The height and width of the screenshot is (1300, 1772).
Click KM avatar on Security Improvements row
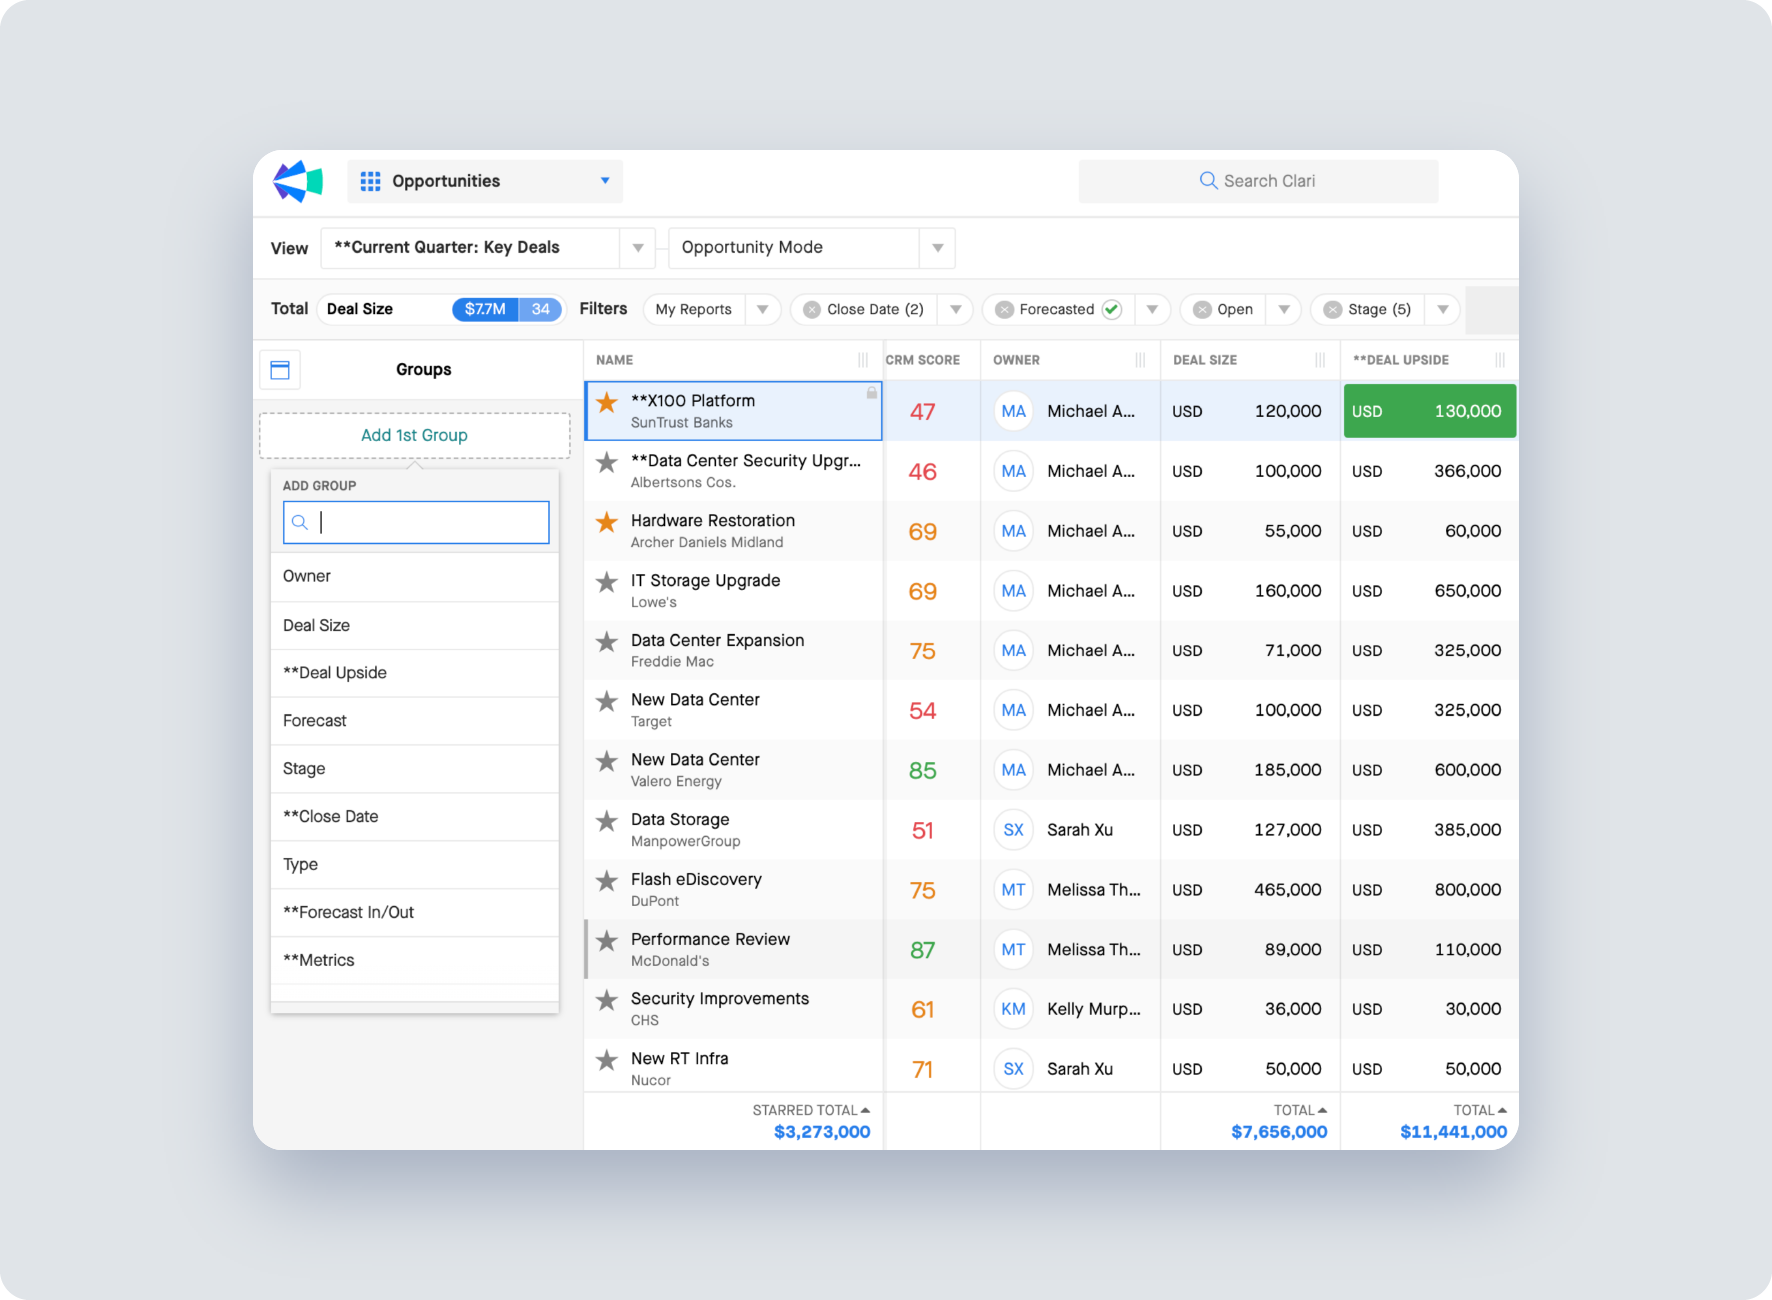1013,1009
